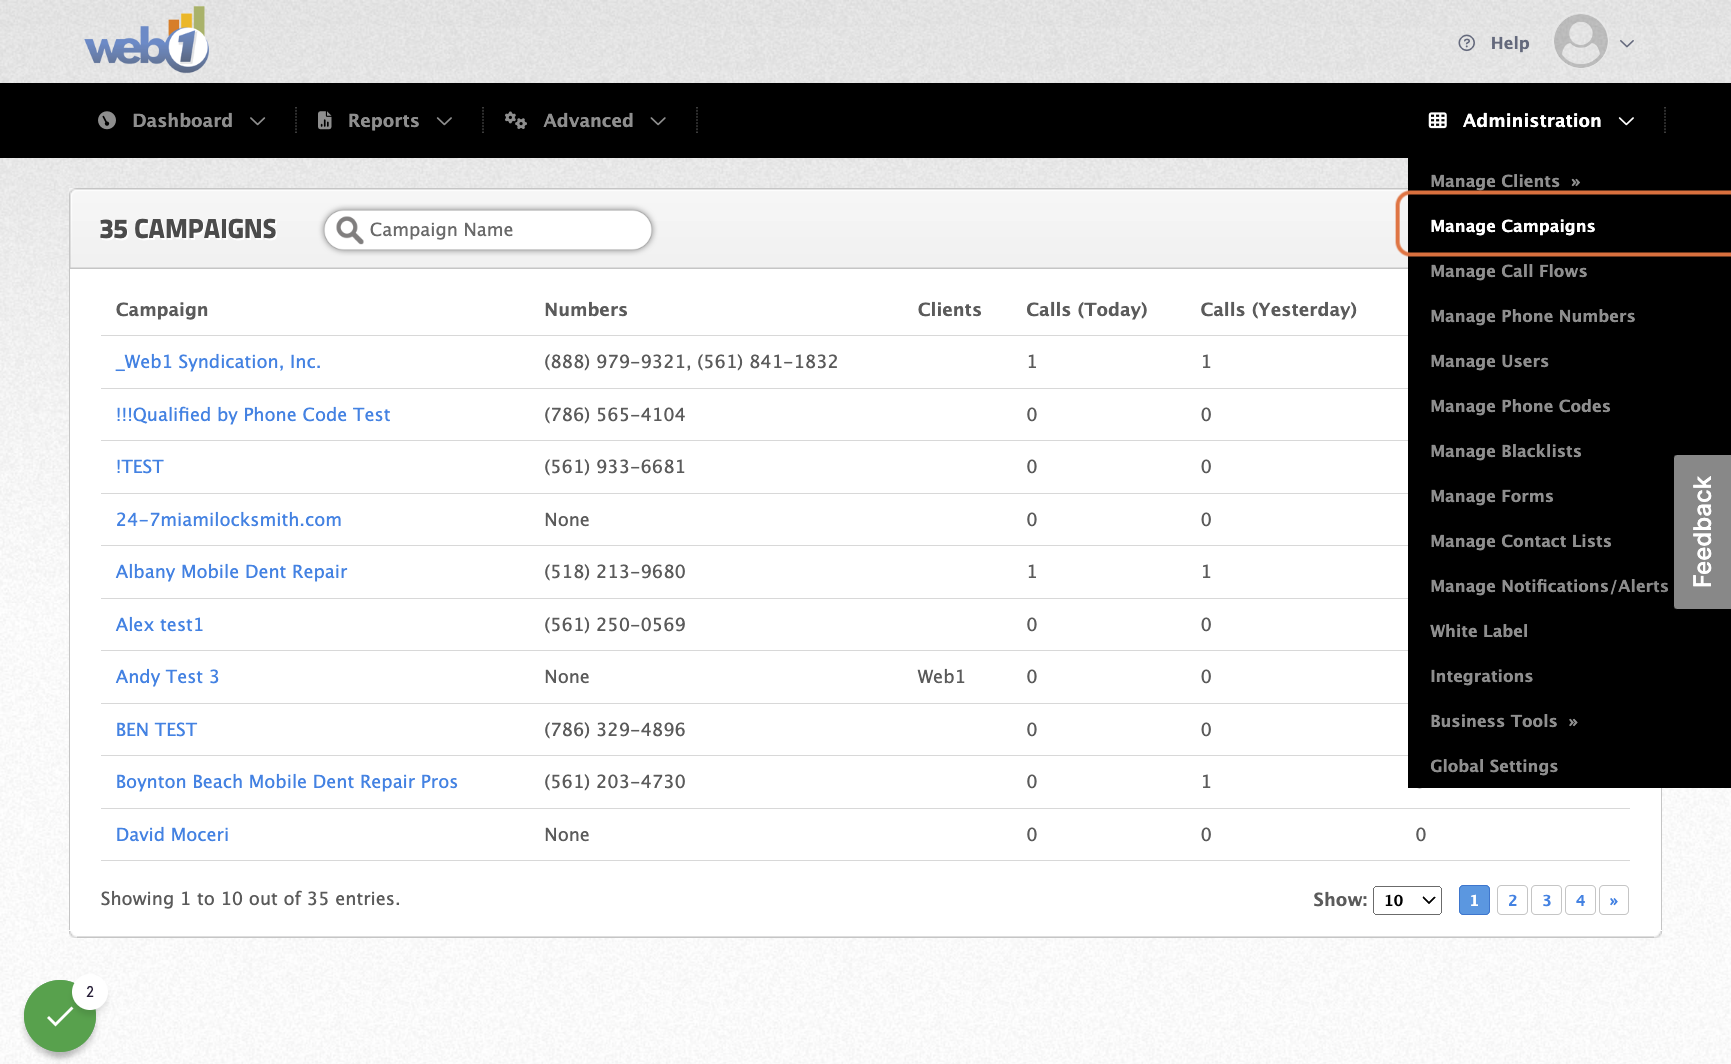Select White Label menu item

1478,631
